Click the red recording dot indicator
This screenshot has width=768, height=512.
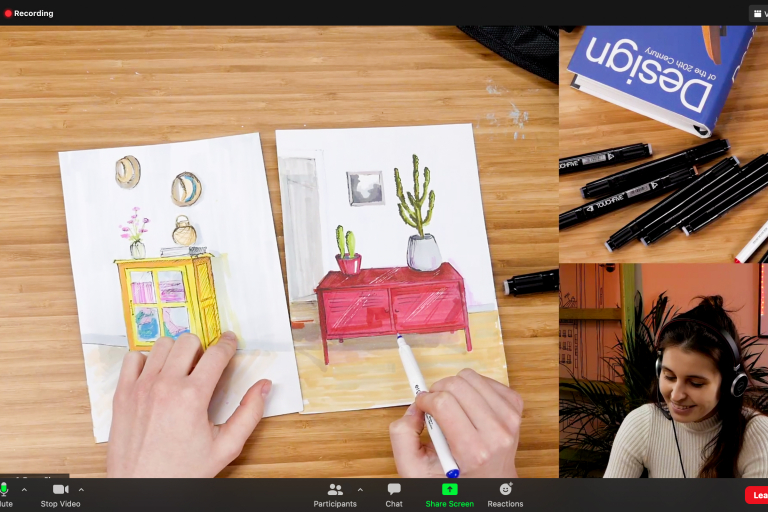click(x=8, y=13)
